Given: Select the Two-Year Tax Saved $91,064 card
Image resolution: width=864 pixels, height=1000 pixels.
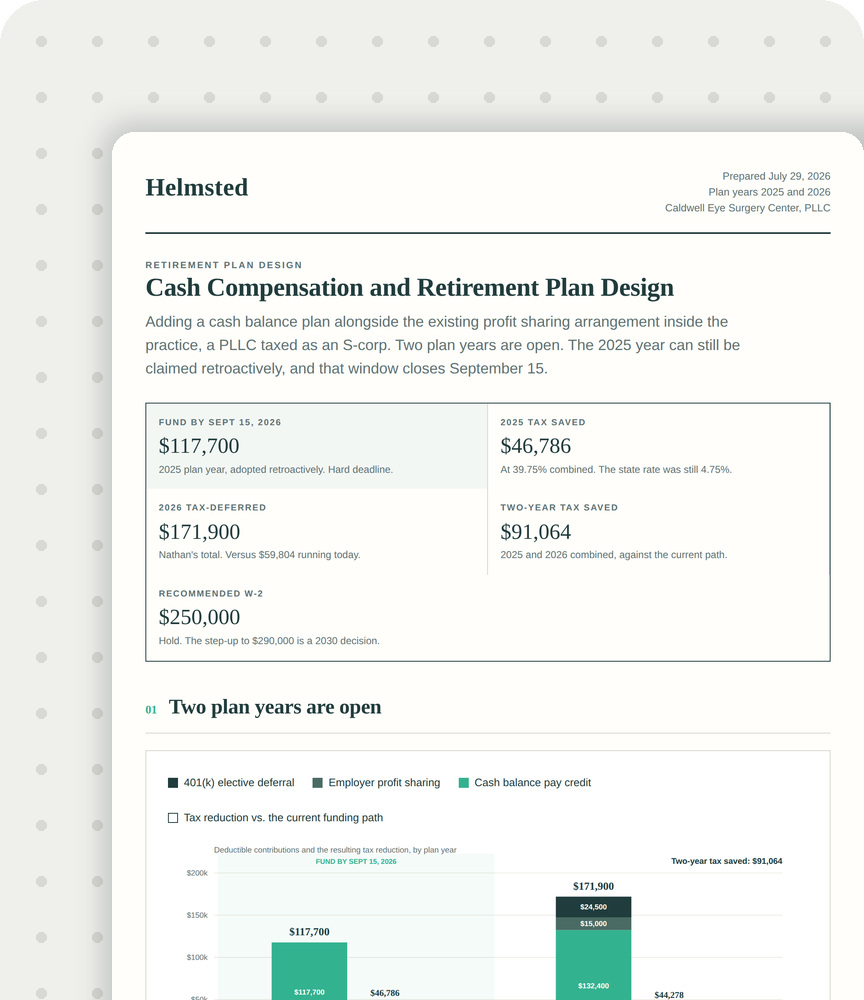Looking at the screenshot, I should (659, 532).
